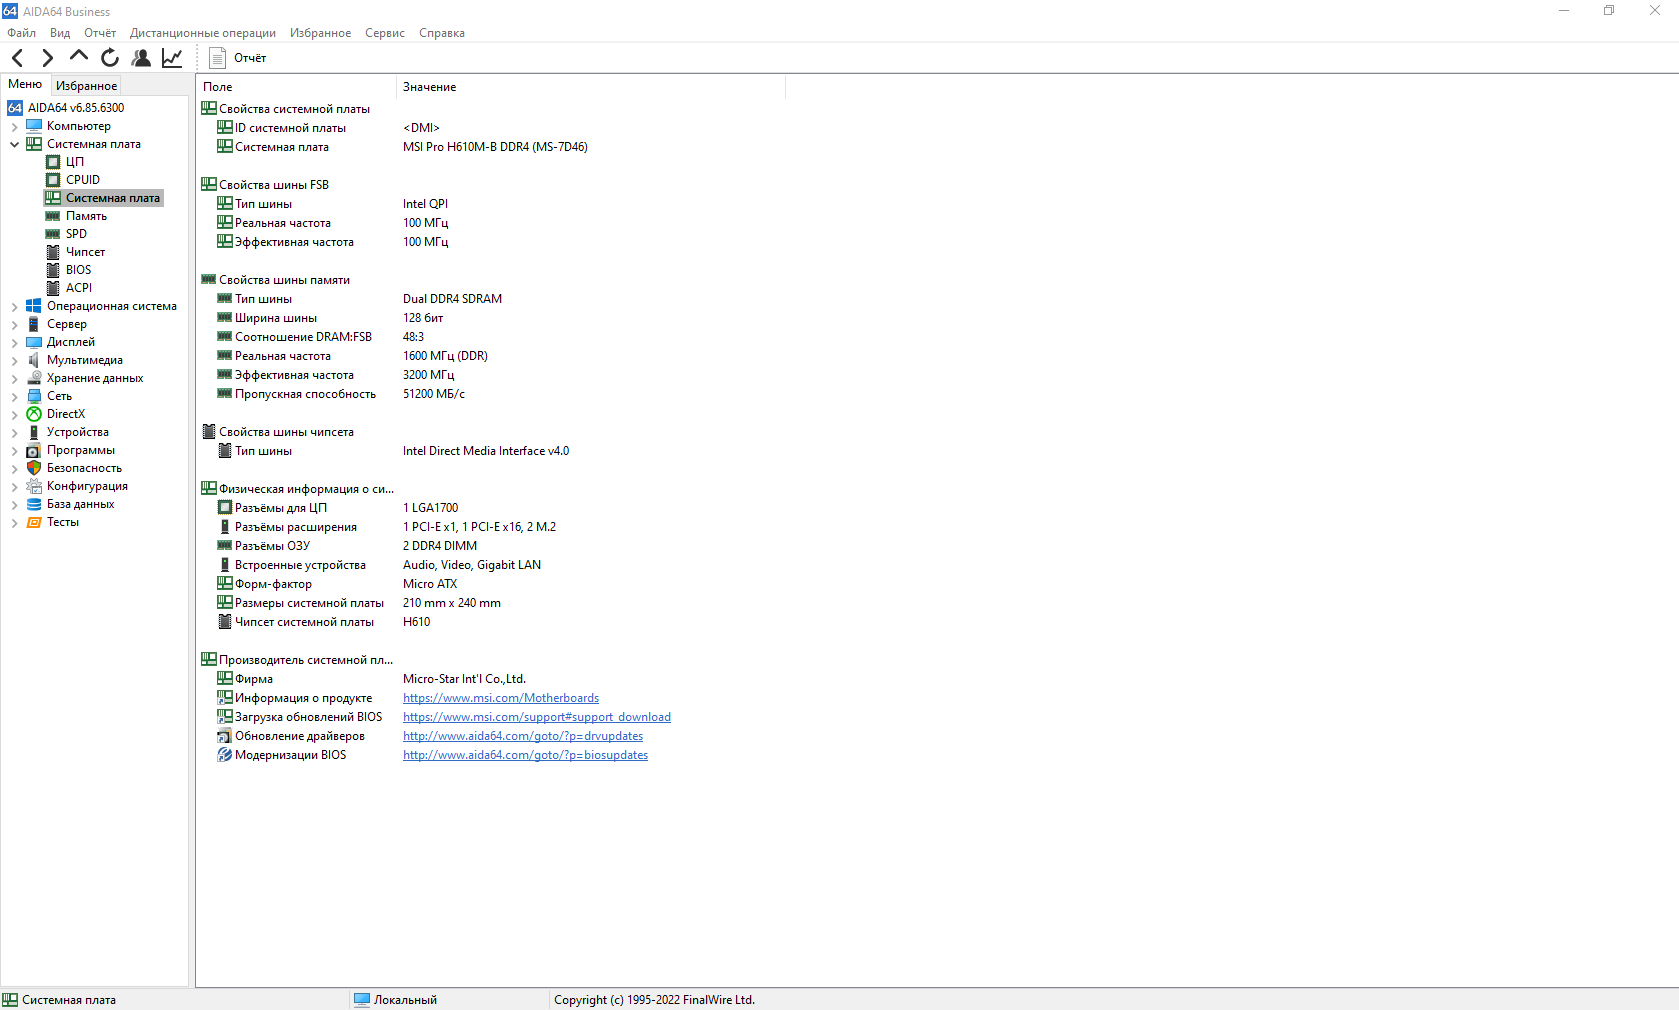Go back with the left arrow toolbar icon
Screen dimensions: 1679x1010
[17, 58]
